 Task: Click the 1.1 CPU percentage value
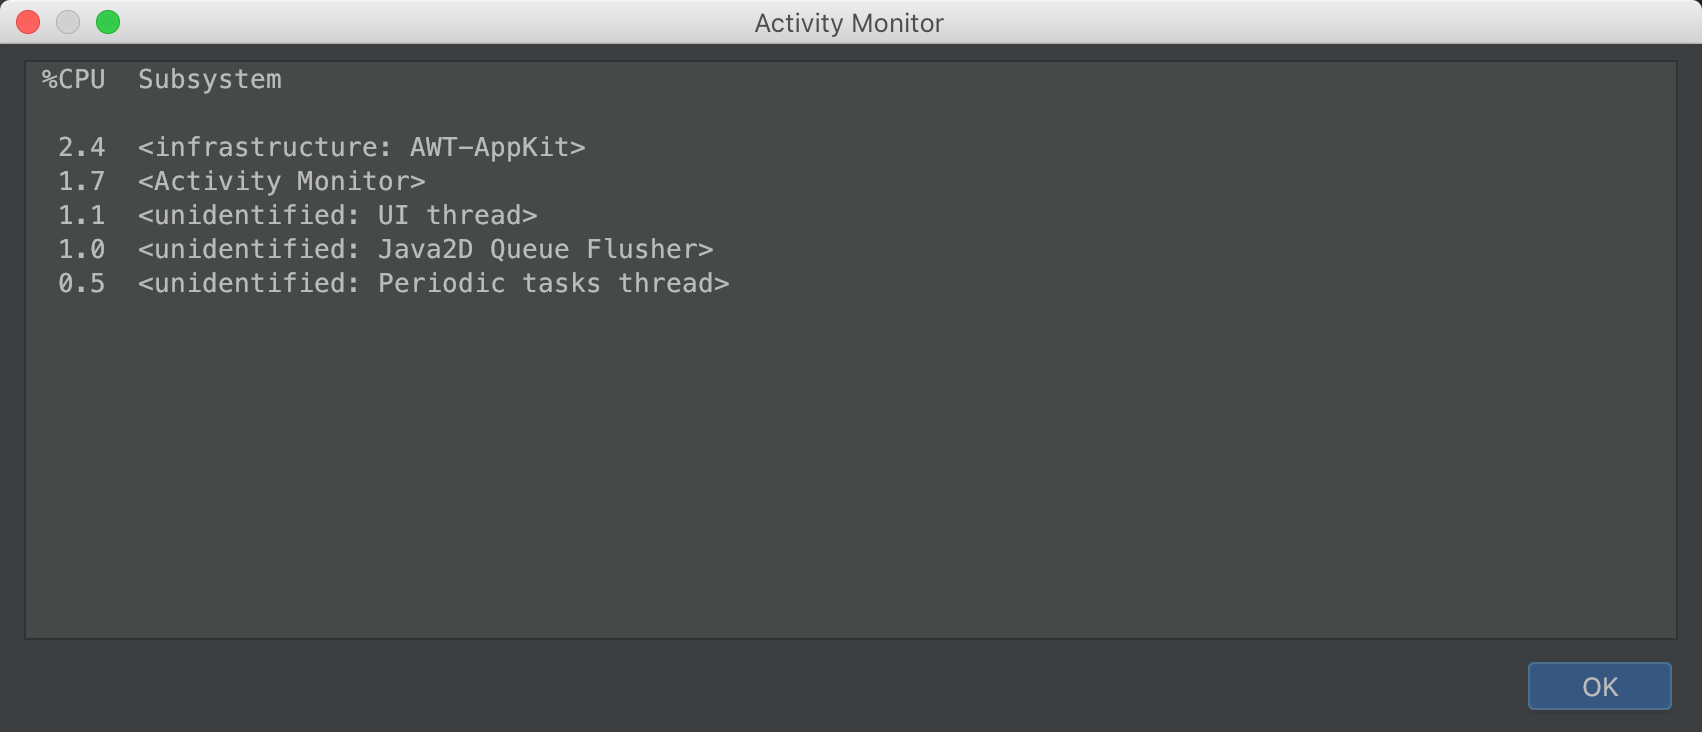click(82, 215)
